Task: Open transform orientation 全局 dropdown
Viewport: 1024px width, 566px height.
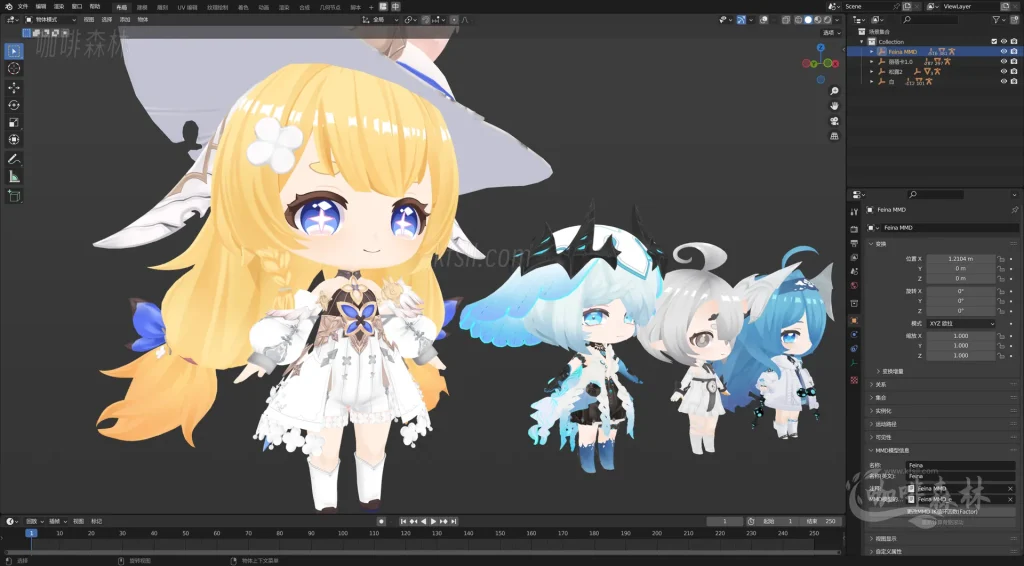Action: pyautogui.click(x=380, y=20)
